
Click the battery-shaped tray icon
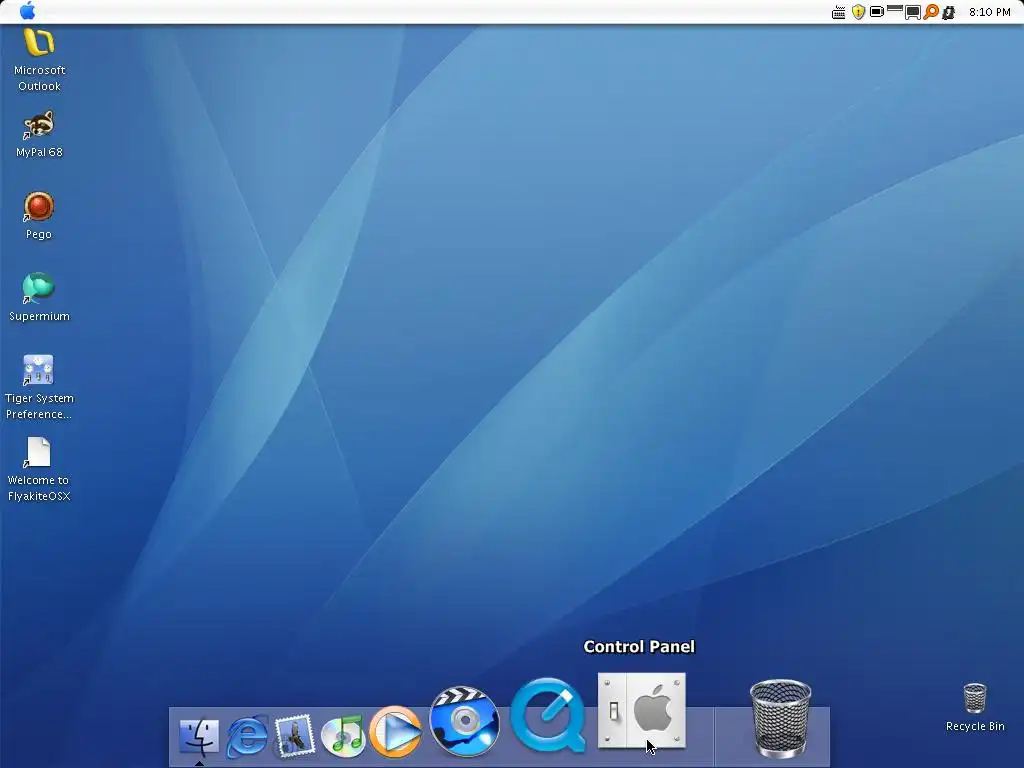(877, 12)
